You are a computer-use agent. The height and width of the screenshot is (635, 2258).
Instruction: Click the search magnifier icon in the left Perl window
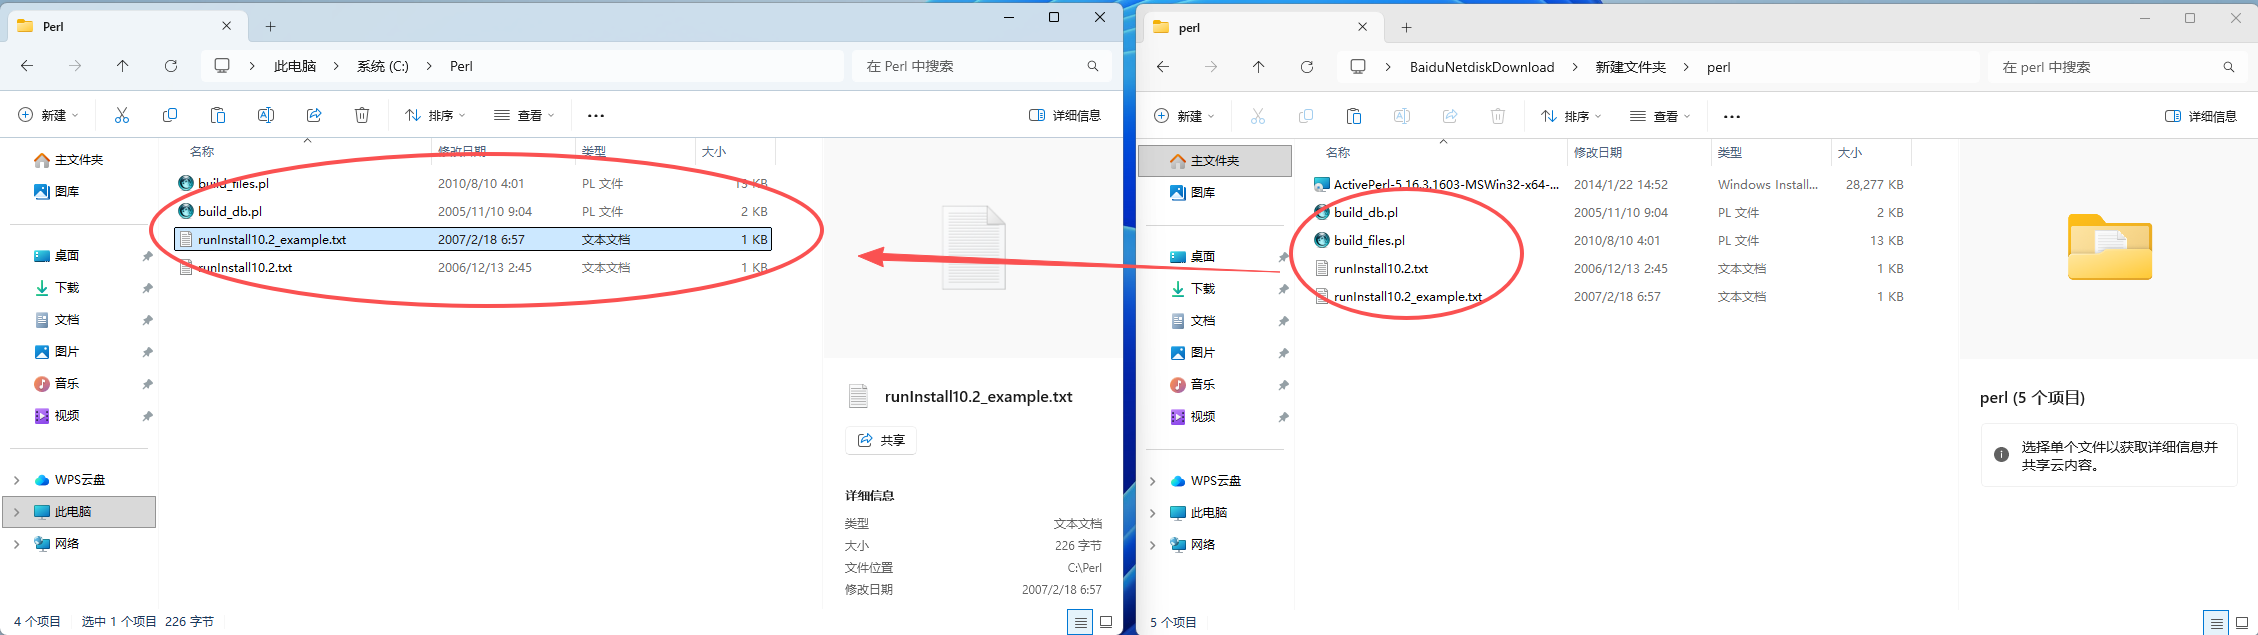[x=1093, y=66]
